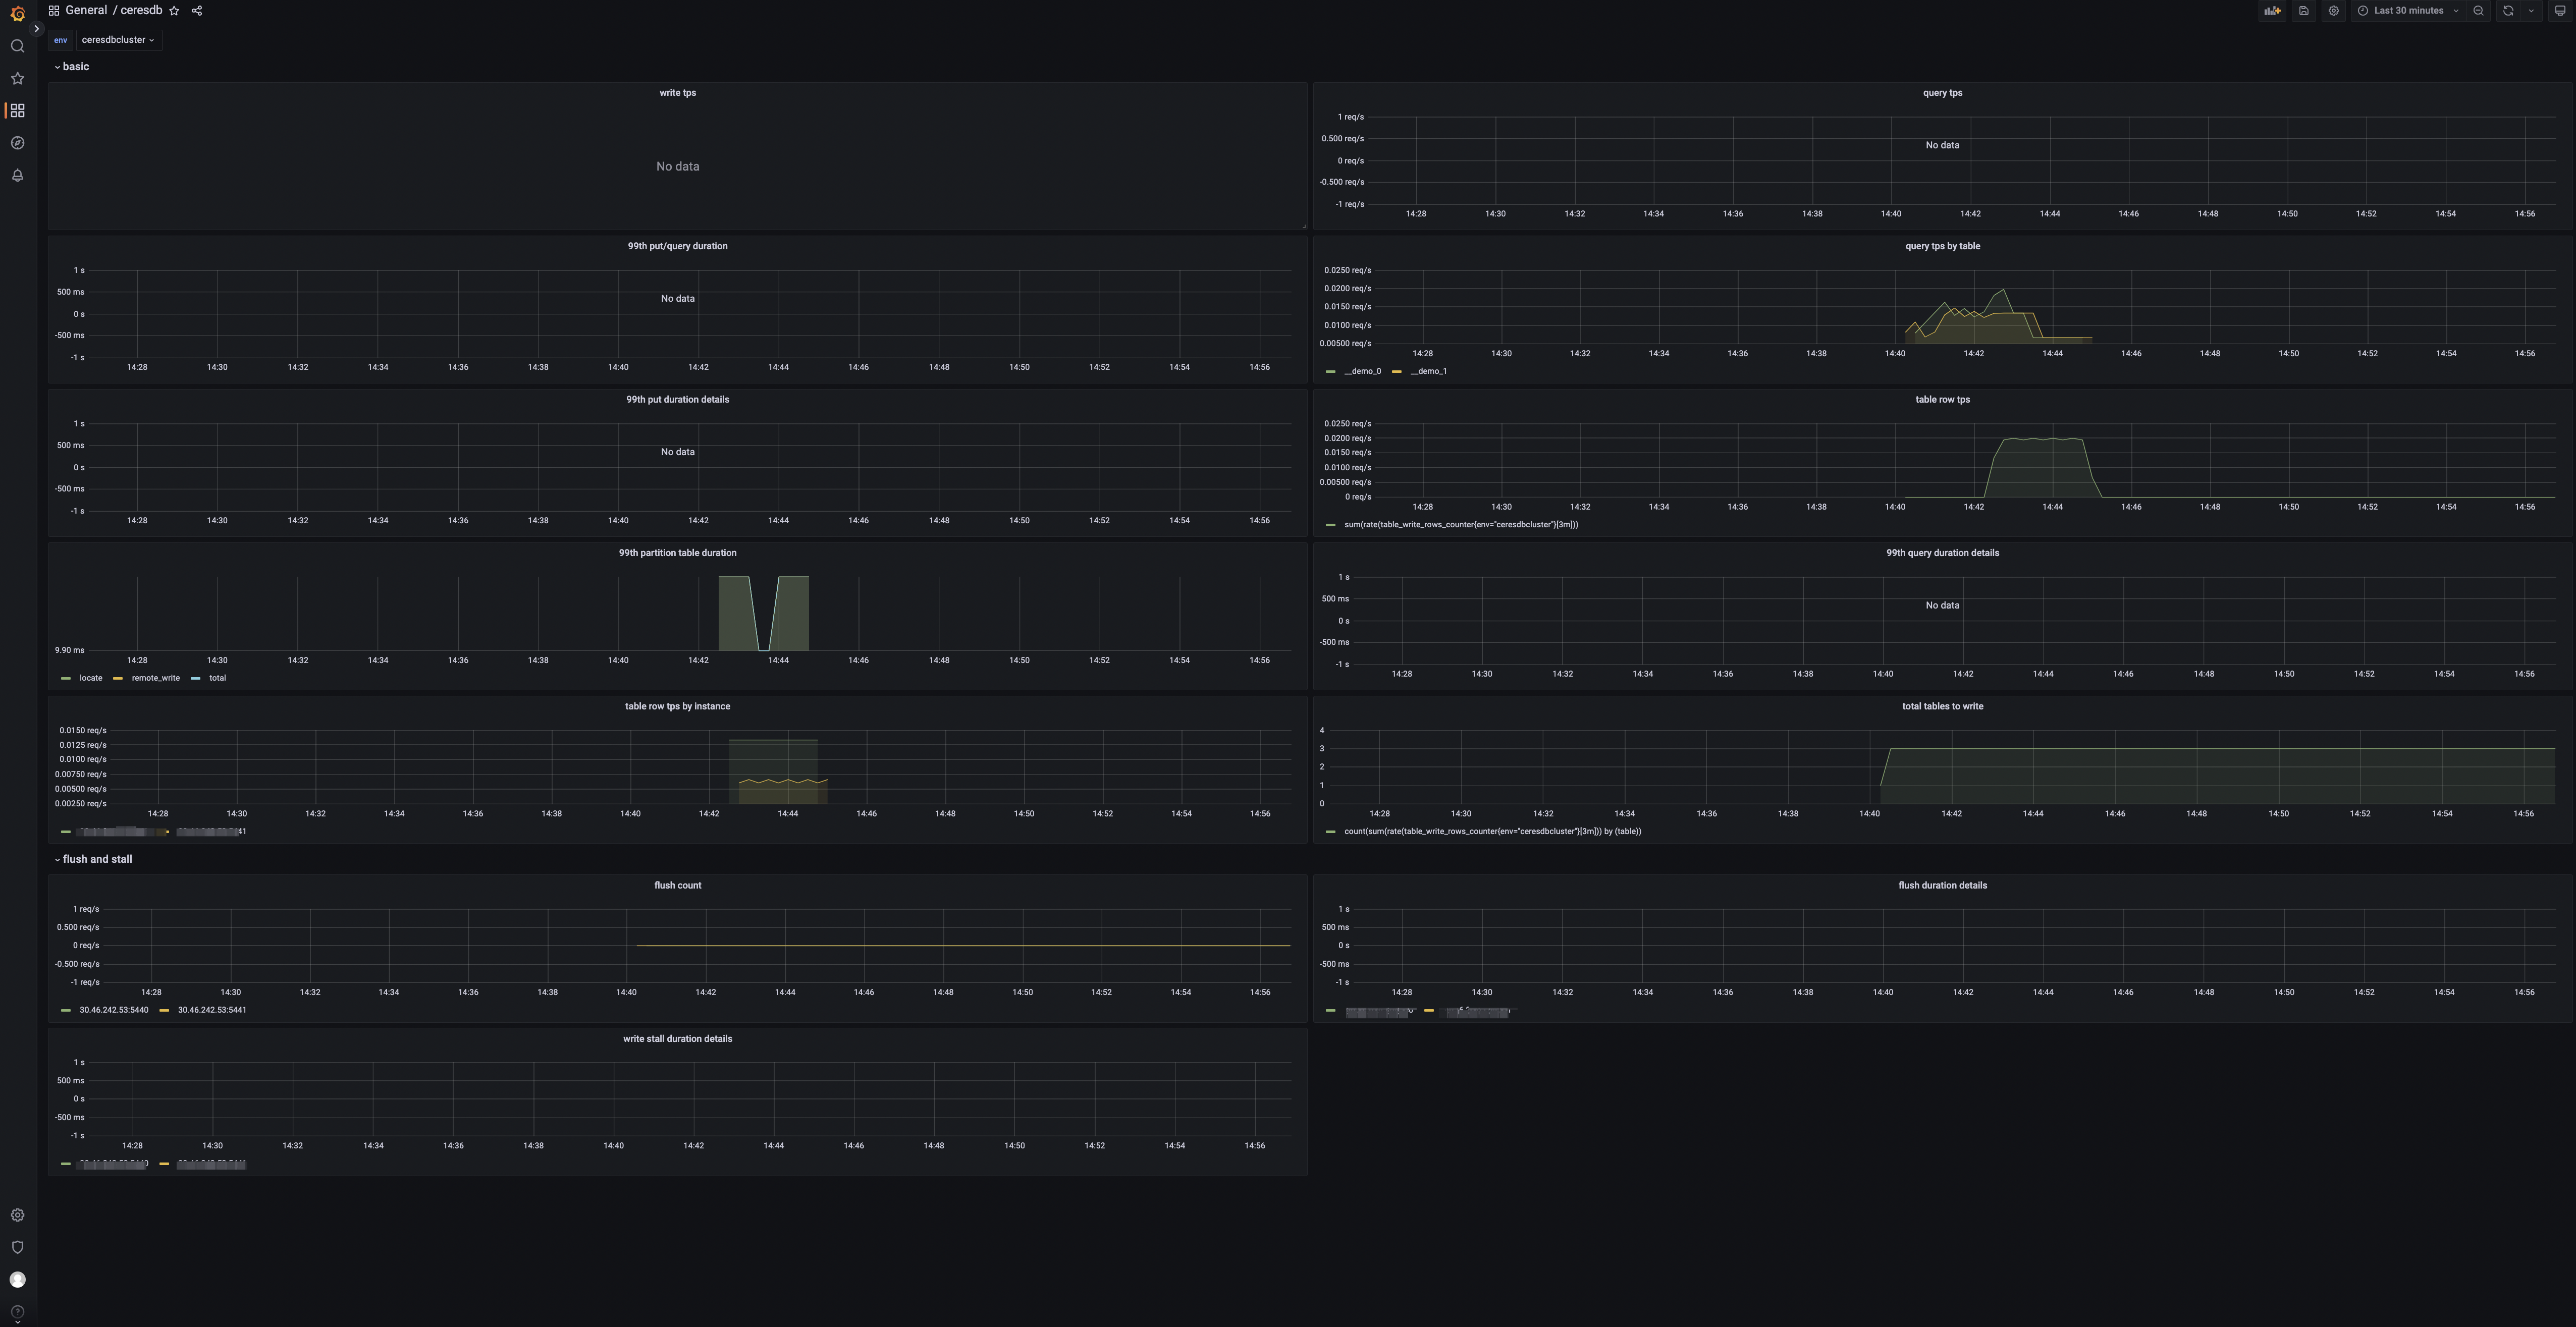The height and width of the screenshot is (1327, 2576).
Task: Open dashboard settings gear in top bar
Action: (2333, 11)
